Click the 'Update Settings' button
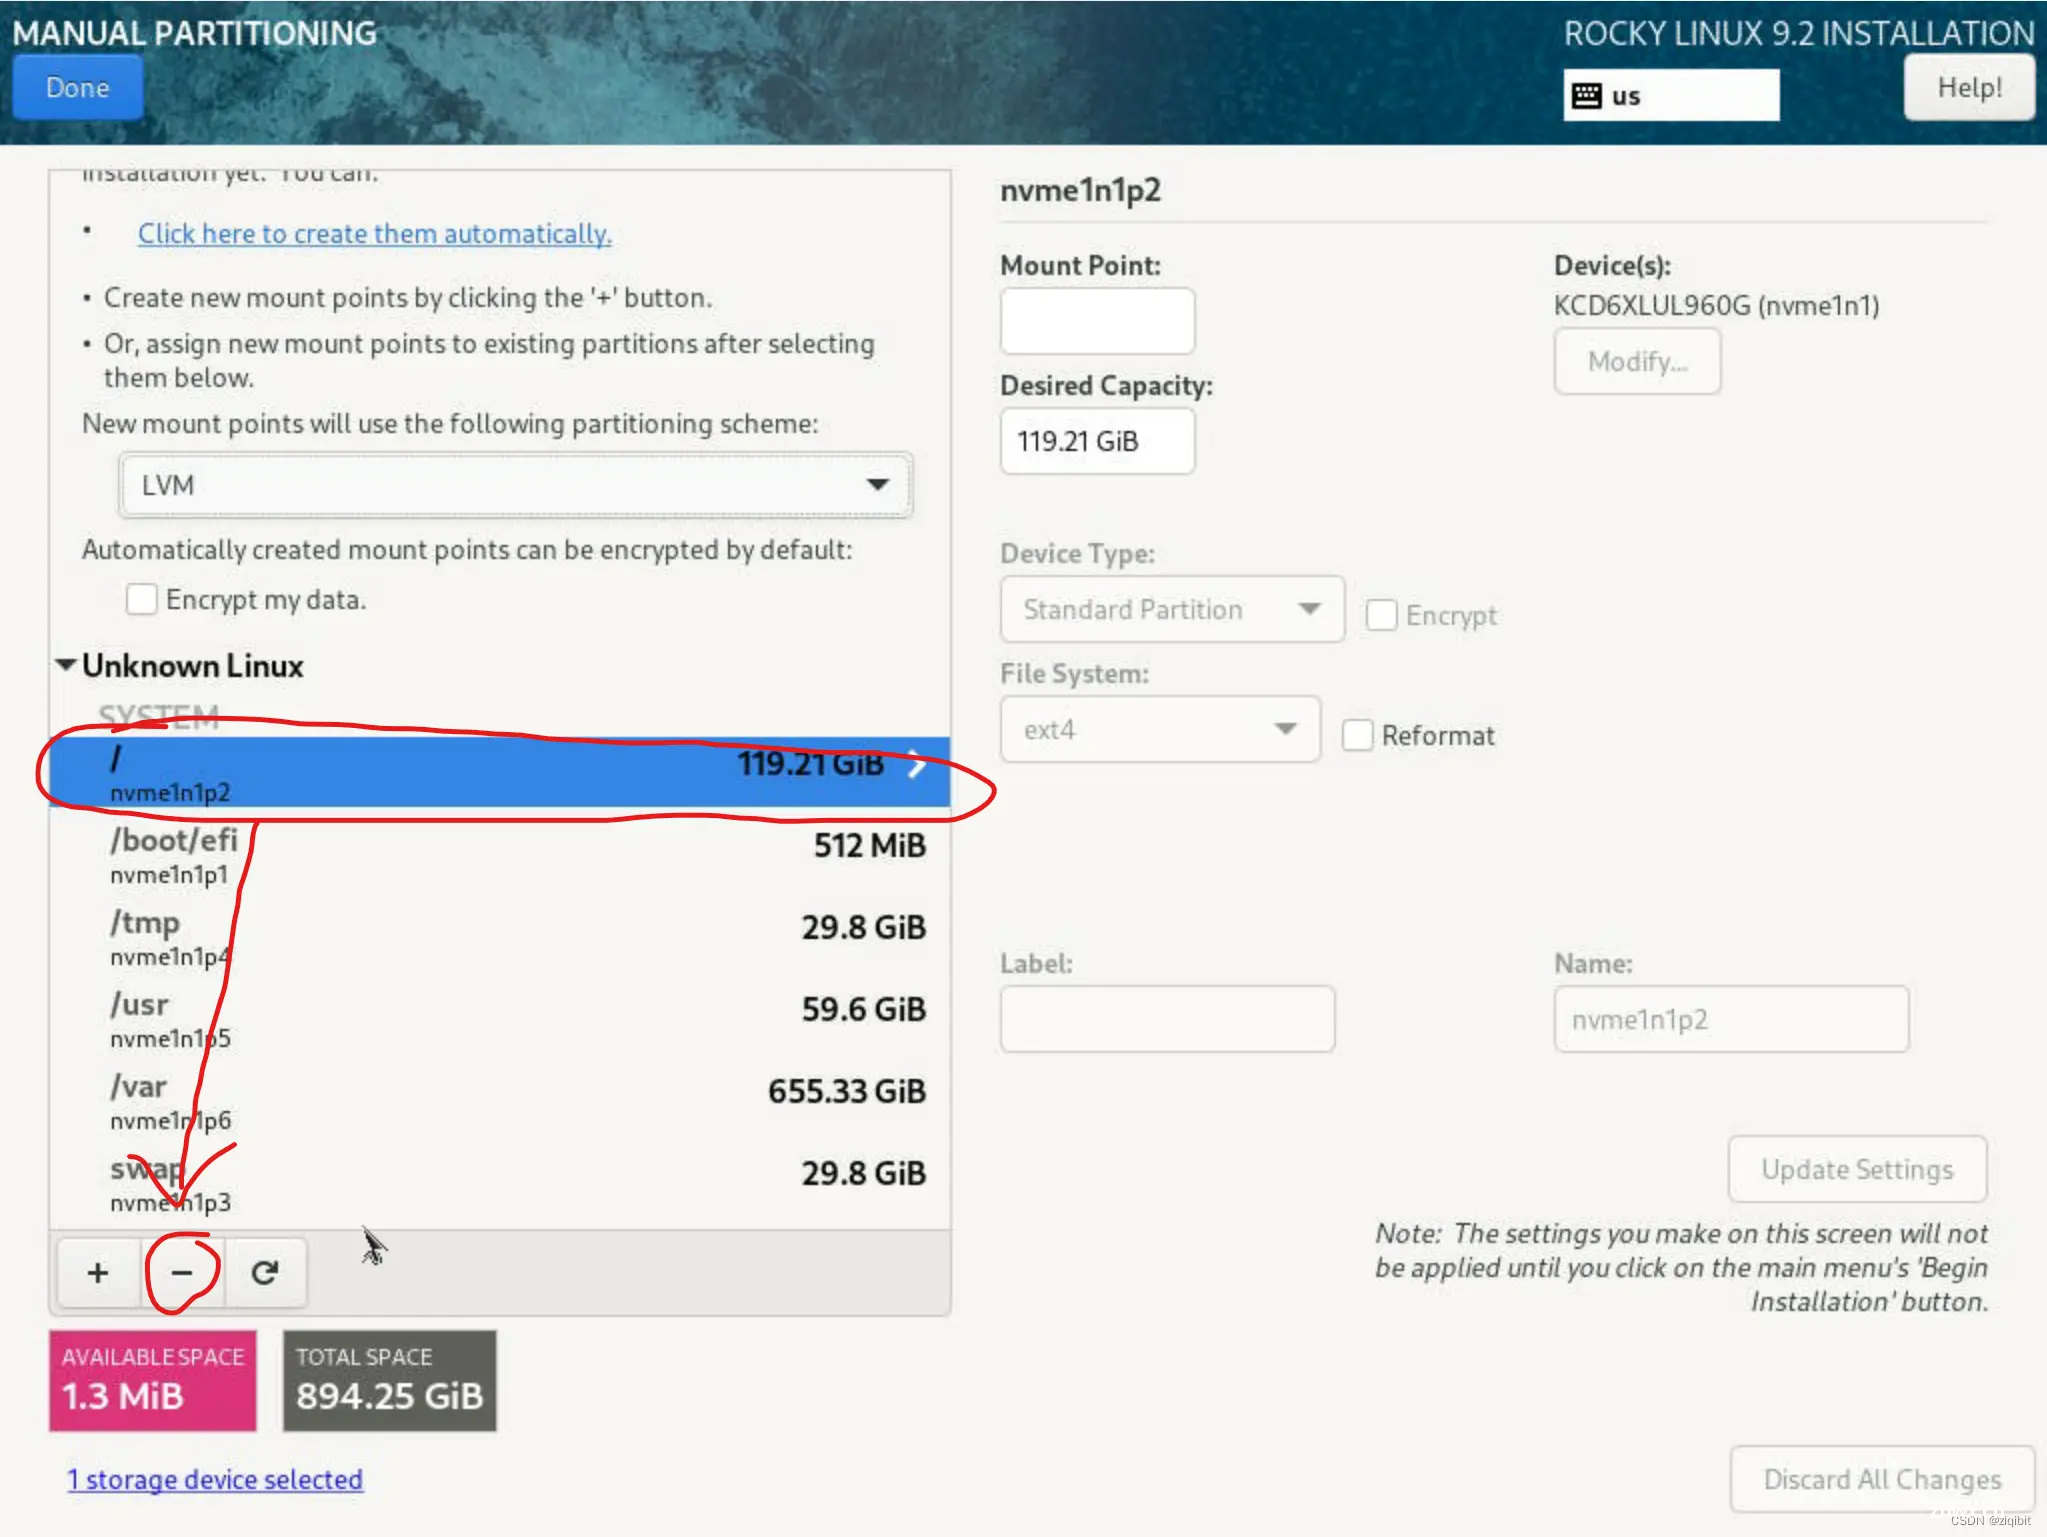Image resolution: width=2047 pixels, height=1537 pixels. pos(1855,1169)
